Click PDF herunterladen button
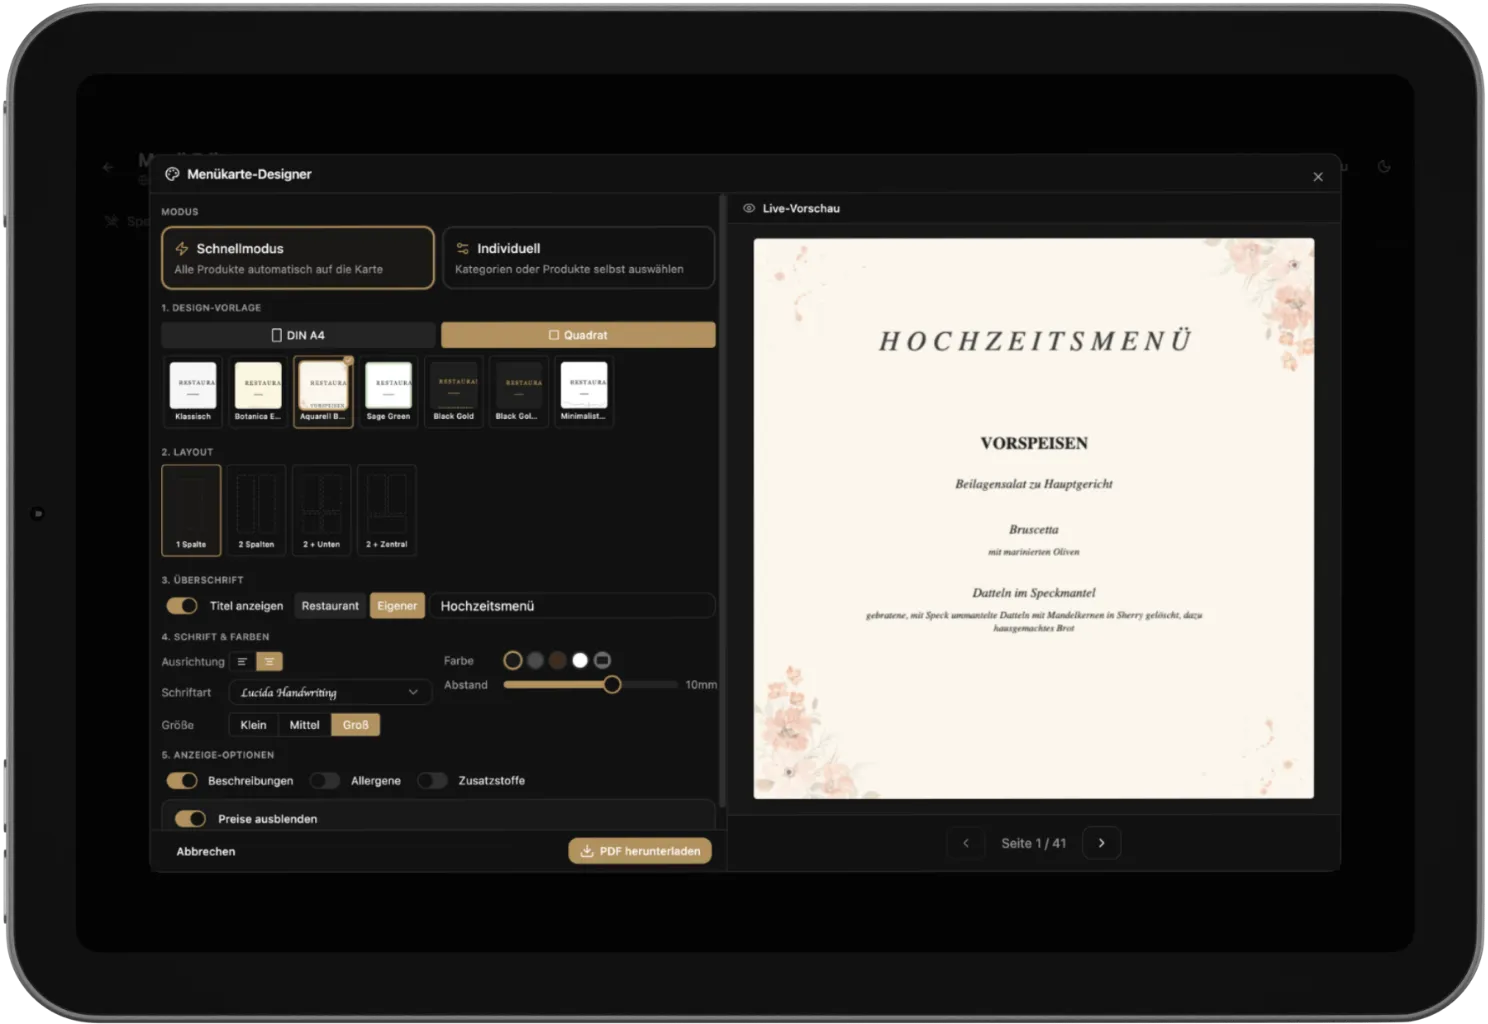This screenshot has height=1024, width=1488. (x=640, y=851)
